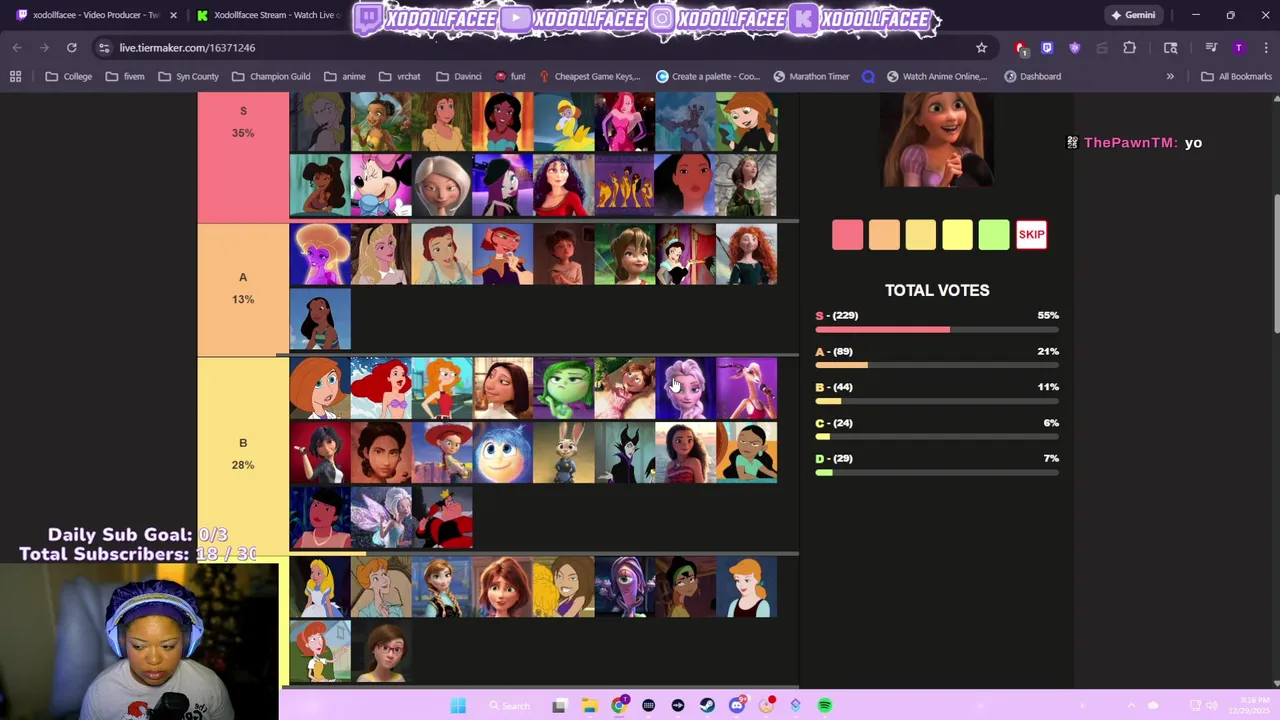Image resolution: width=1280 pixels, height=720 pixels.
Task: View site information icon in the address bar
Action: pos(104,48)
